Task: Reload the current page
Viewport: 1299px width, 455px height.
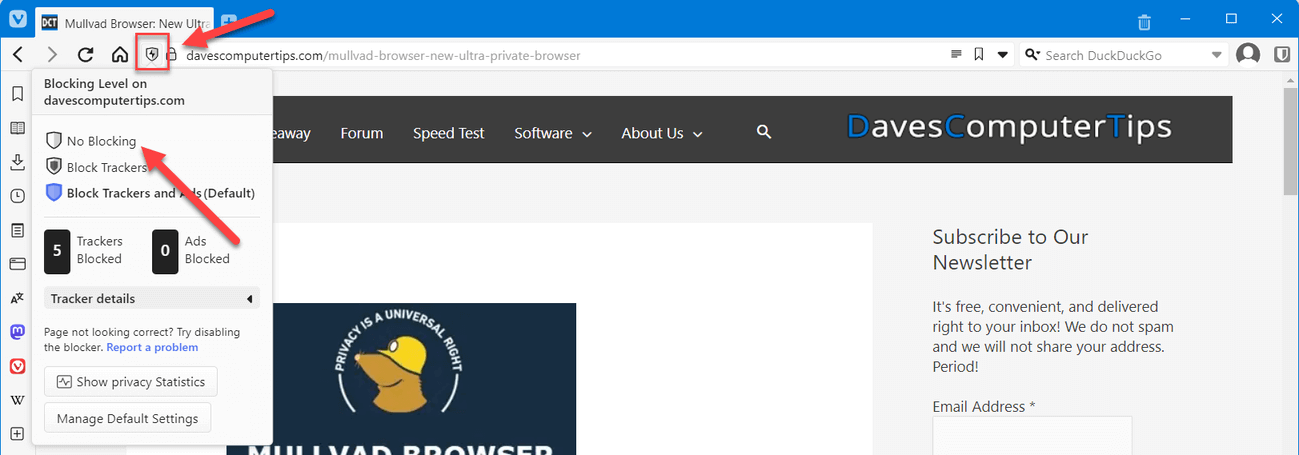Action: (x=86, y=55)
